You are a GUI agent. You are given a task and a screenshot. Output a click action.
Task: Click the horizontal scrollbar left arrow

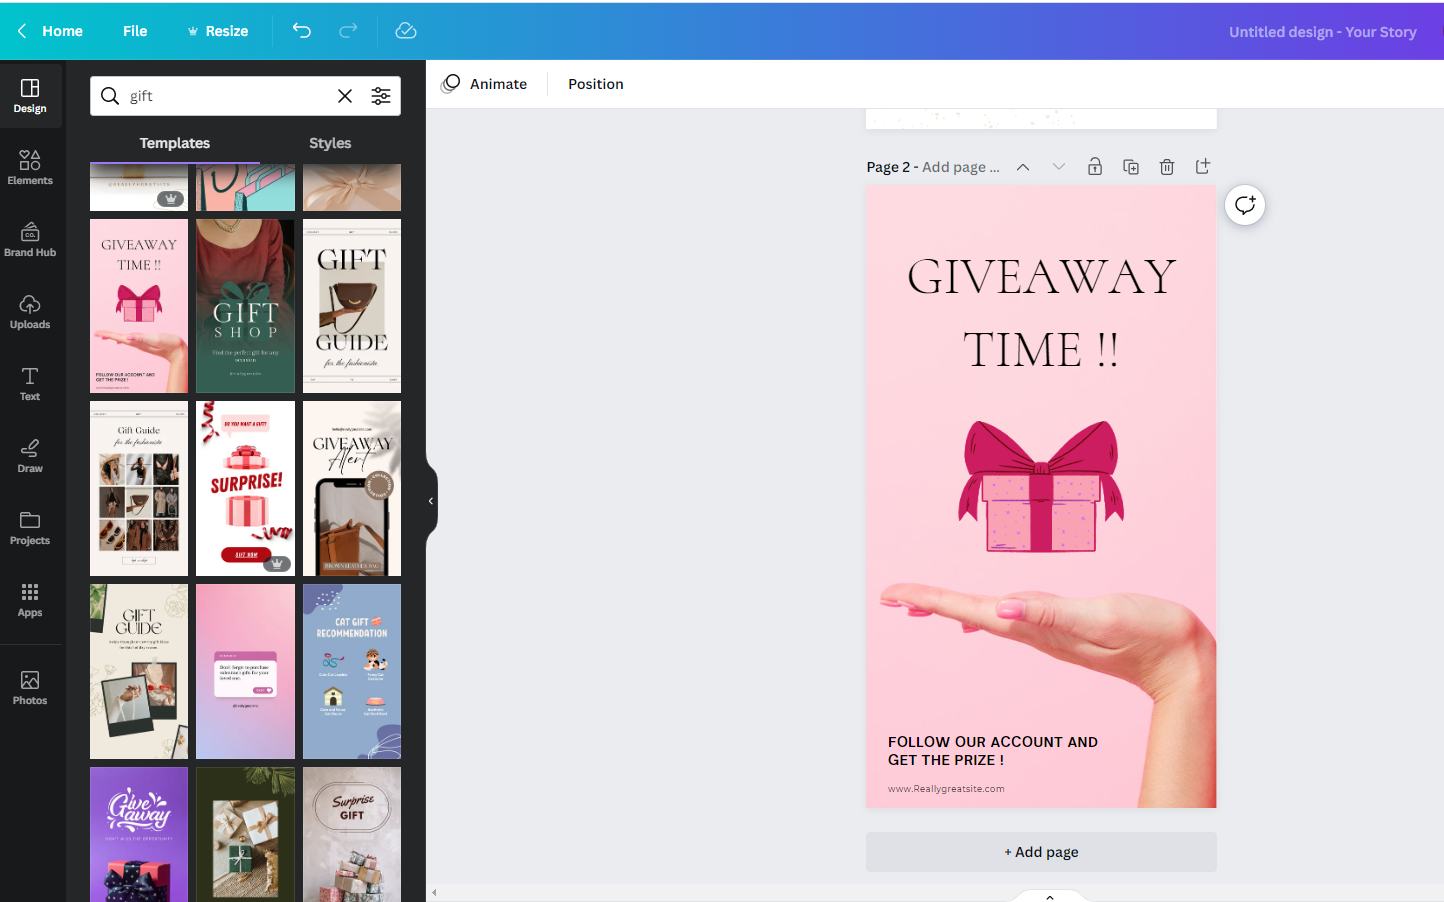tap(434, 892)
